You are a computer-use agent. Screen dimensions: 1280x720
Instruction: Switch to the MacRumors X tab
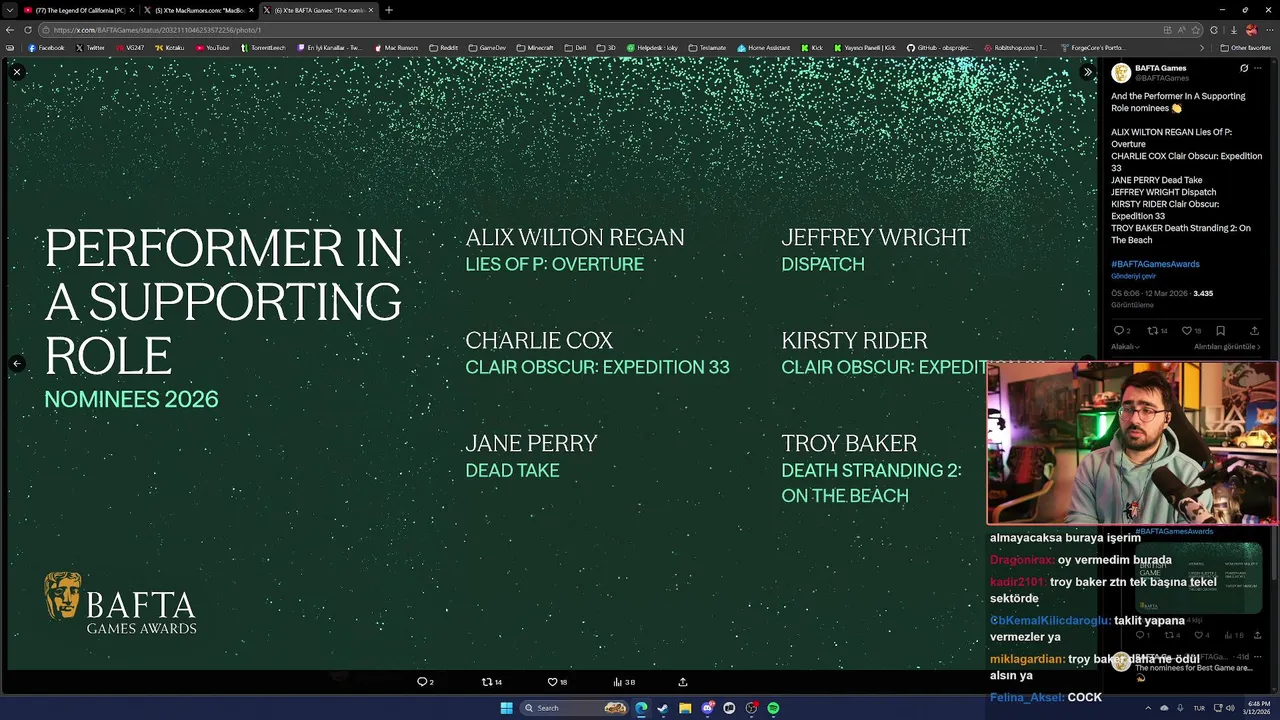click(200, 10)
